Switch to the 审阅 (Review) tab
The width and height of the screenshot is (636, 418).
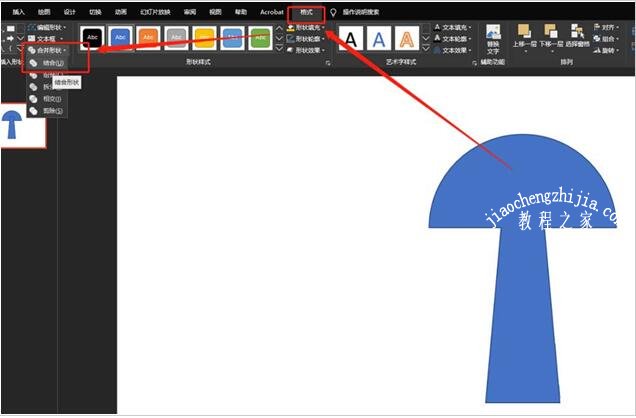(x=190, y=12)
